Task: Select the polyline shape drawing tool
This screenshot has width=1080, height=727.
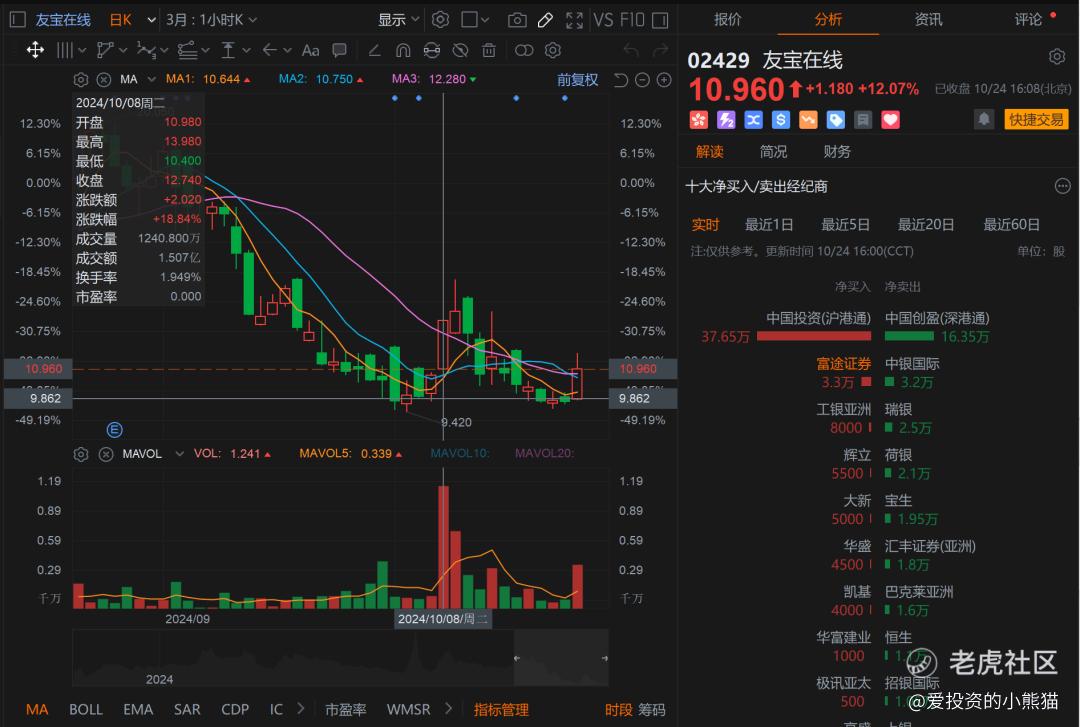Action: click(x=105, y=50)
